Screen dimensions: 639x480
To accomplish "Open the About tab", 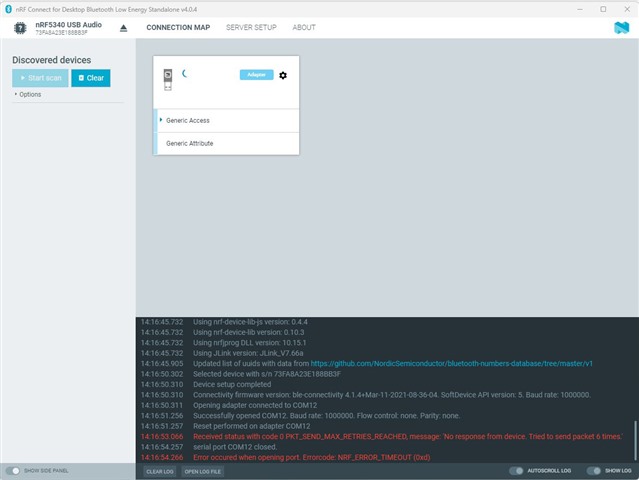I will pos(304,28).
